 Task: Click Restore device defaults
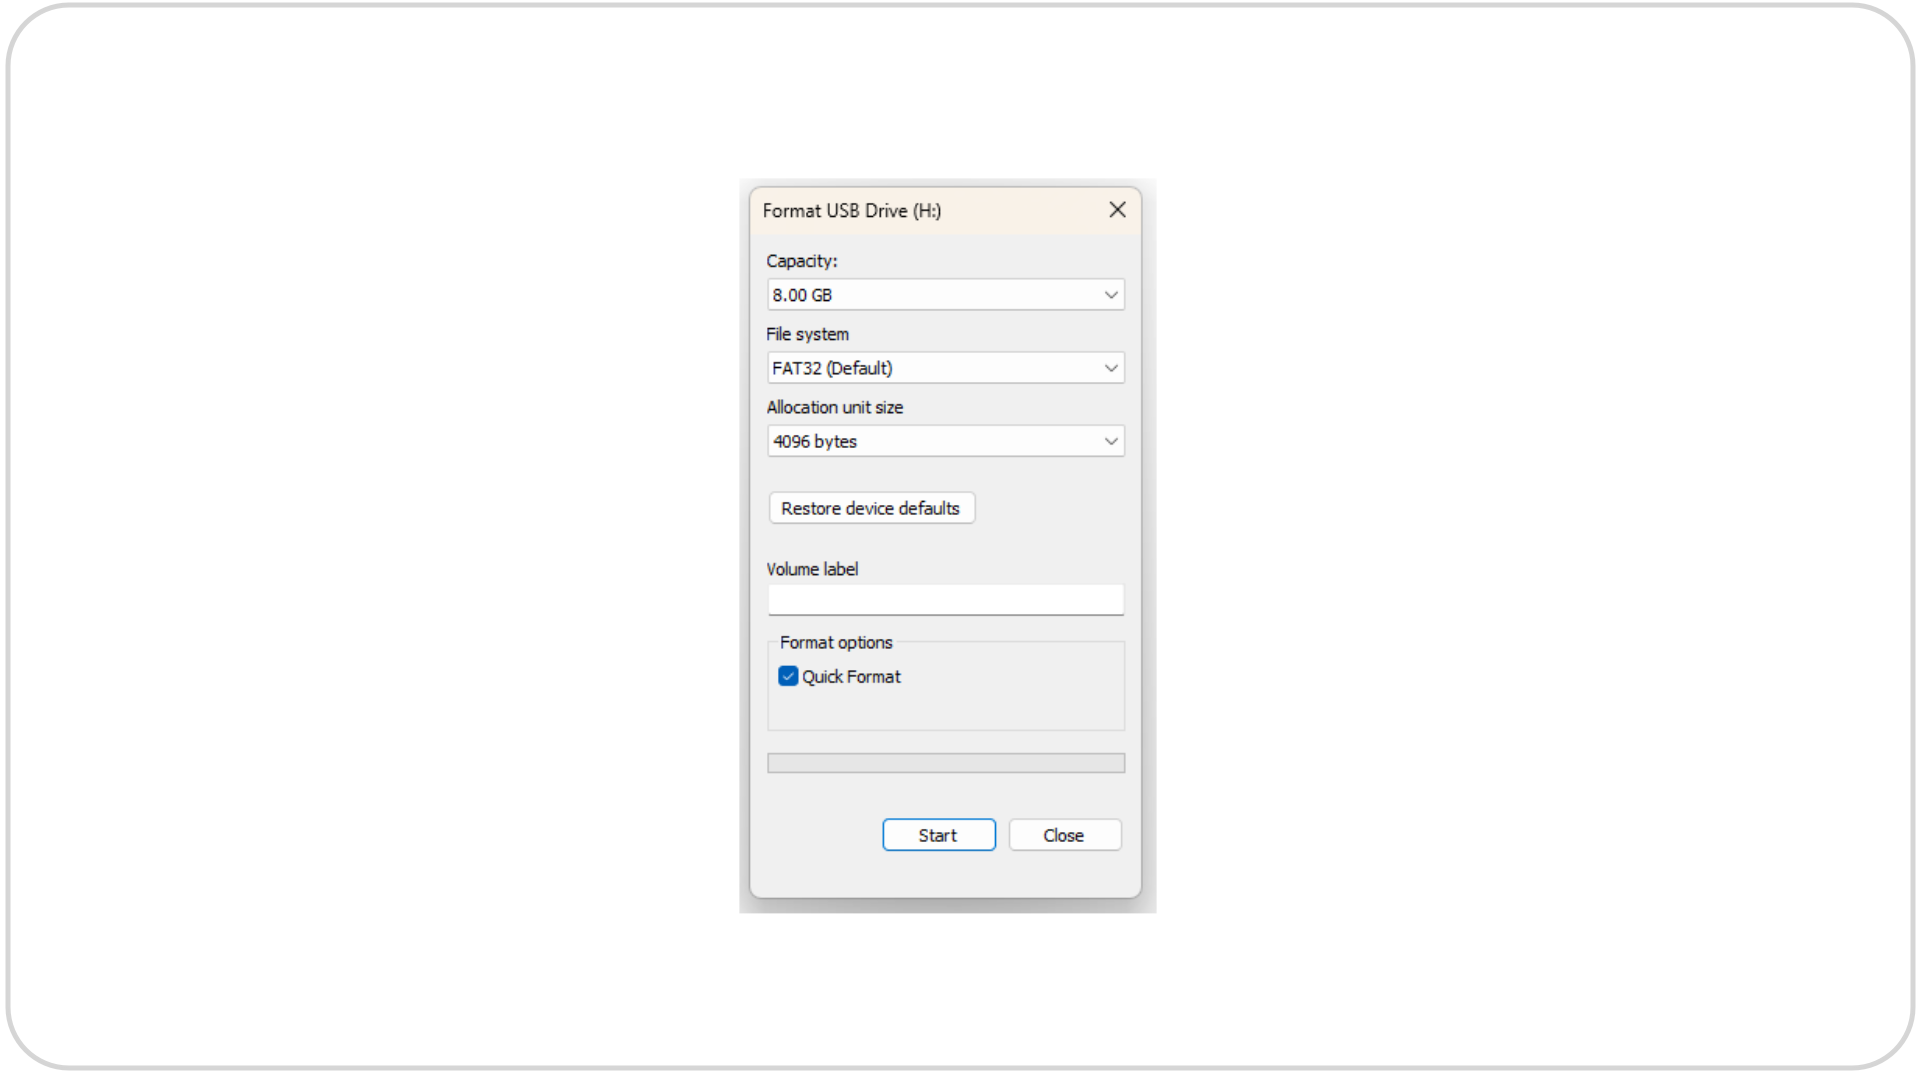[x=871, y=507]
